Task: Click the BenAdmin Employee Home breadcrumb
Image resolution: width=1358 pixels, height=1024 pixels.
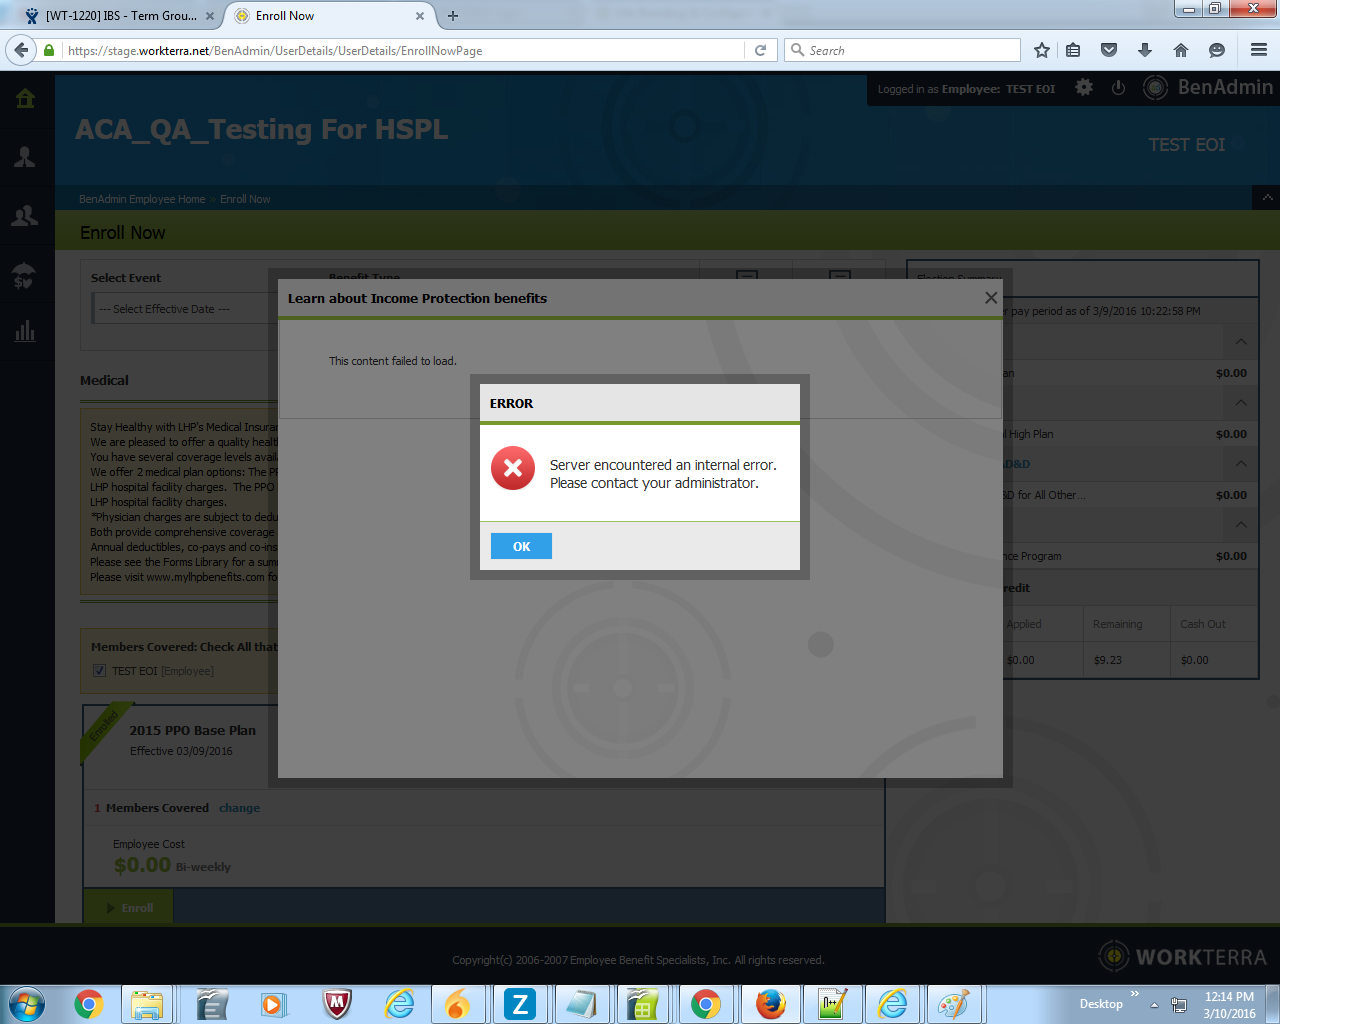Action: pos(142,199)
